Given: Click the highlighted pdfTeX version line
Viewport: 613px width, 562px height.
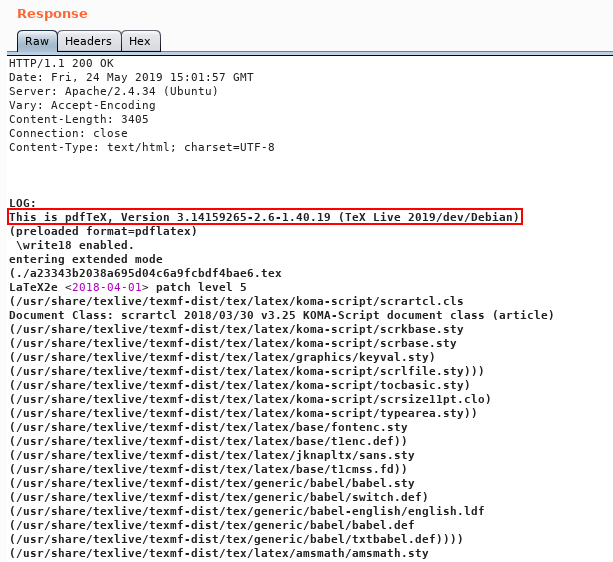Looking at the screenshot, I should (264, 217).
